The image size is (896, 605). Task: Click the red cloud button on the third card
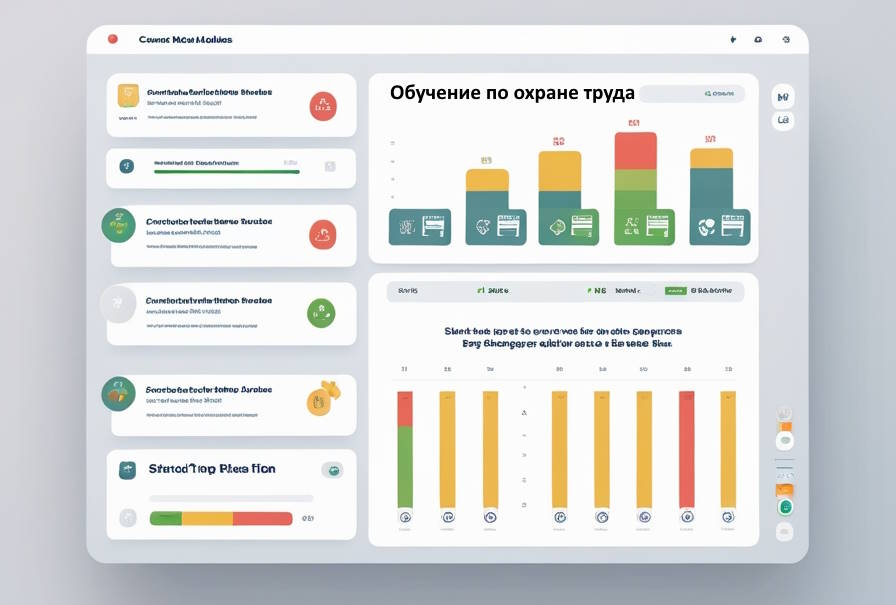coord(323,235)
